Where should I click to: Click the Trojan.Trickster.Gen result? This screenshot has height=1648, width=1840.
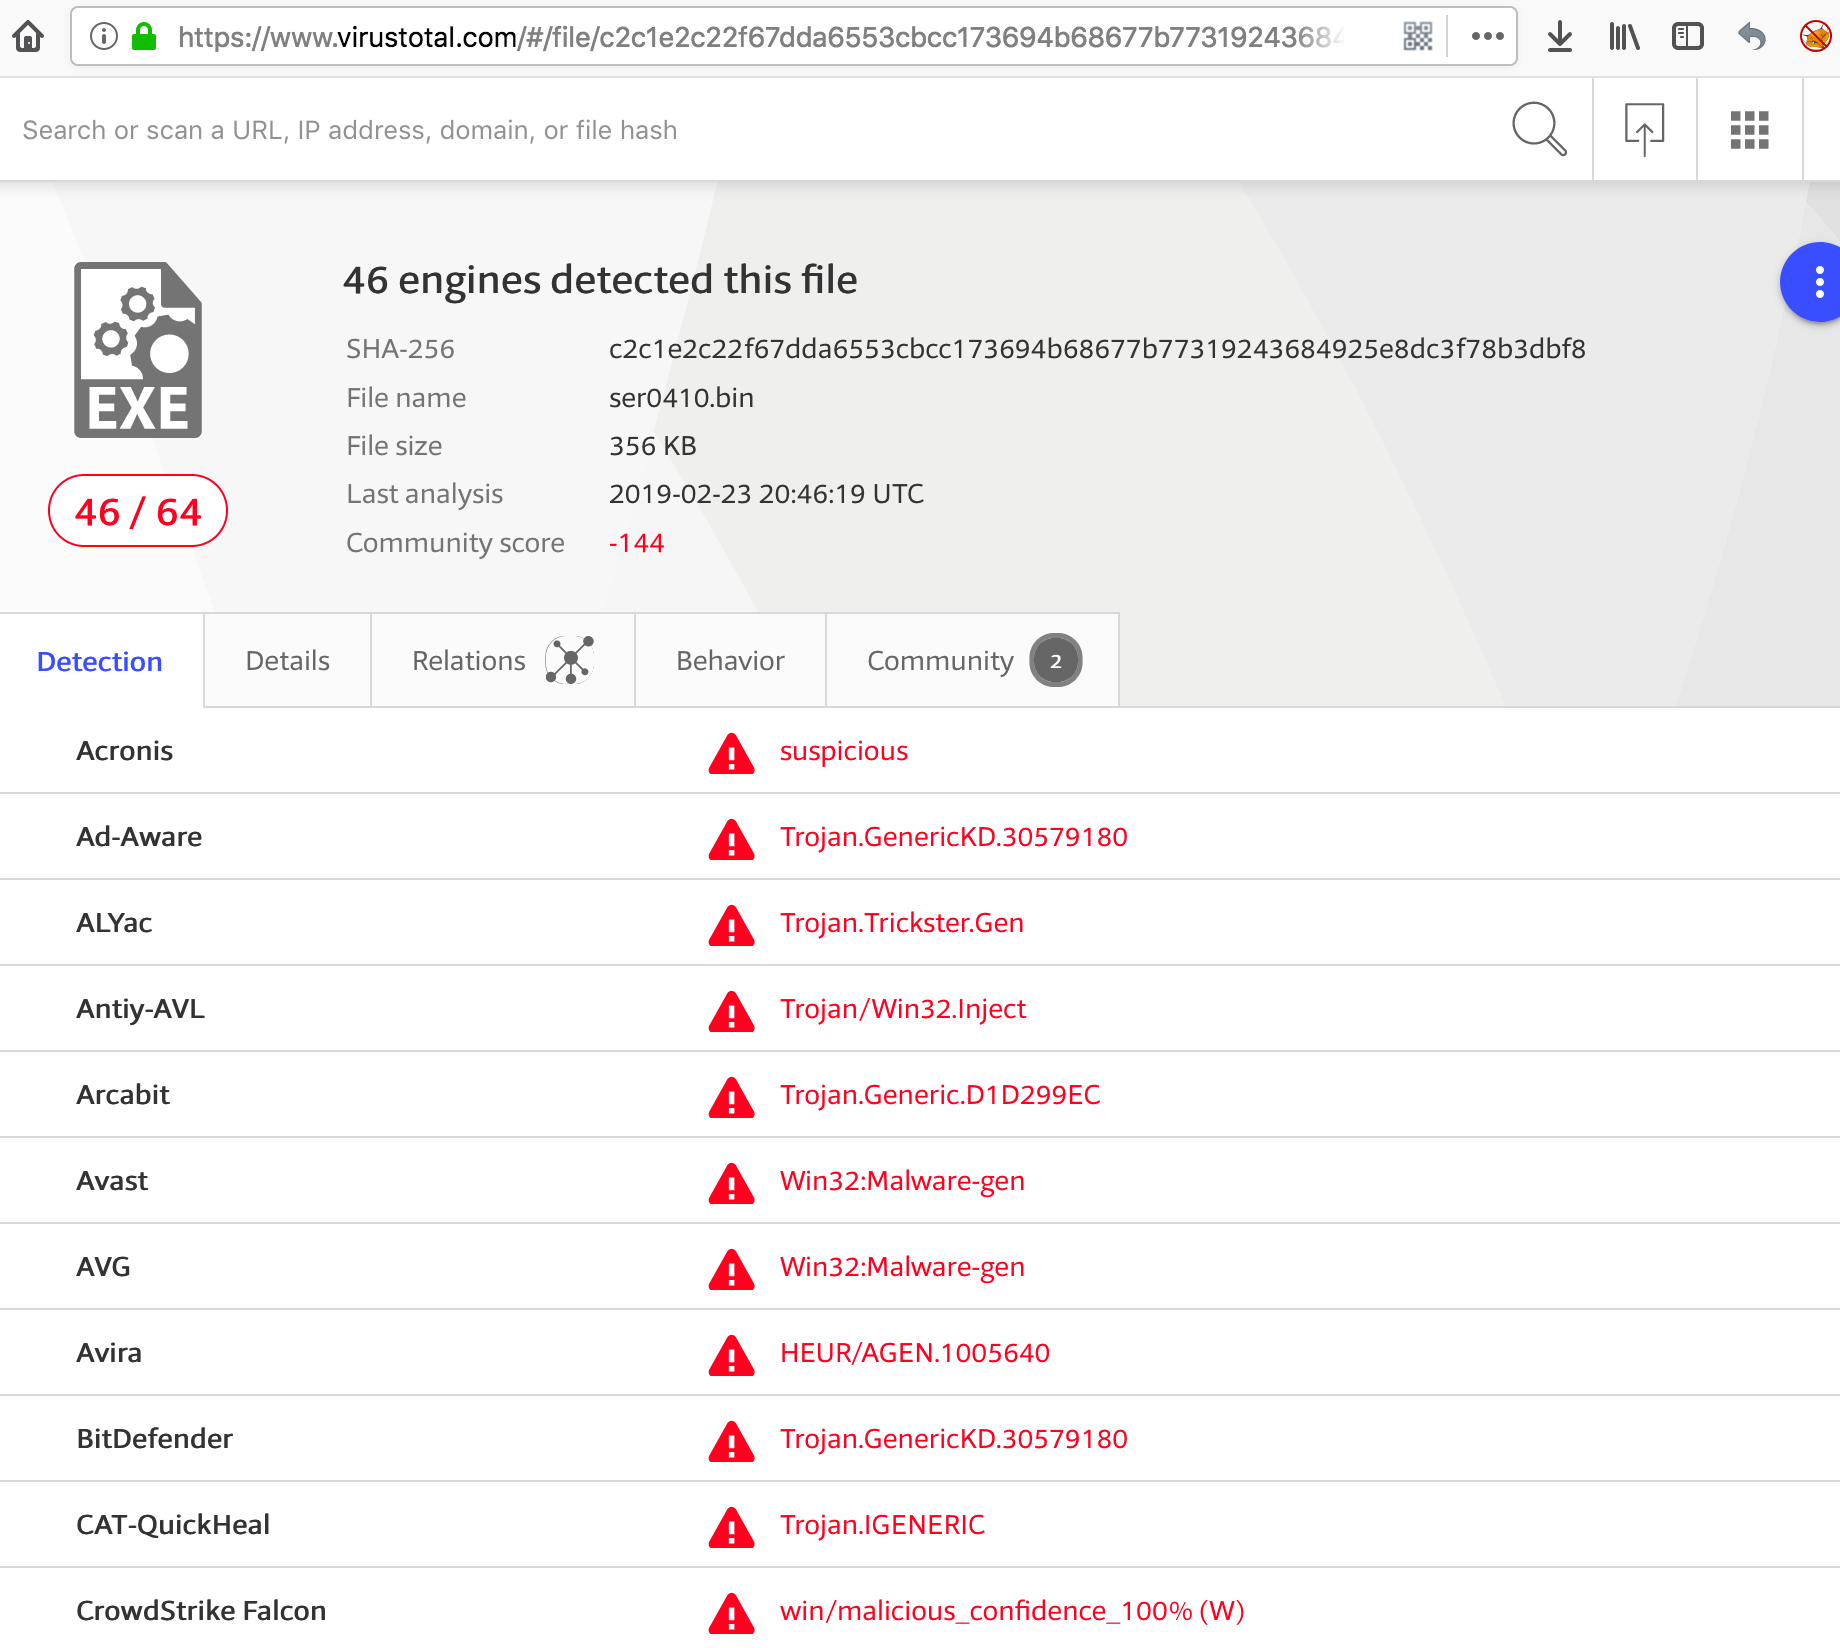(902, 922)
